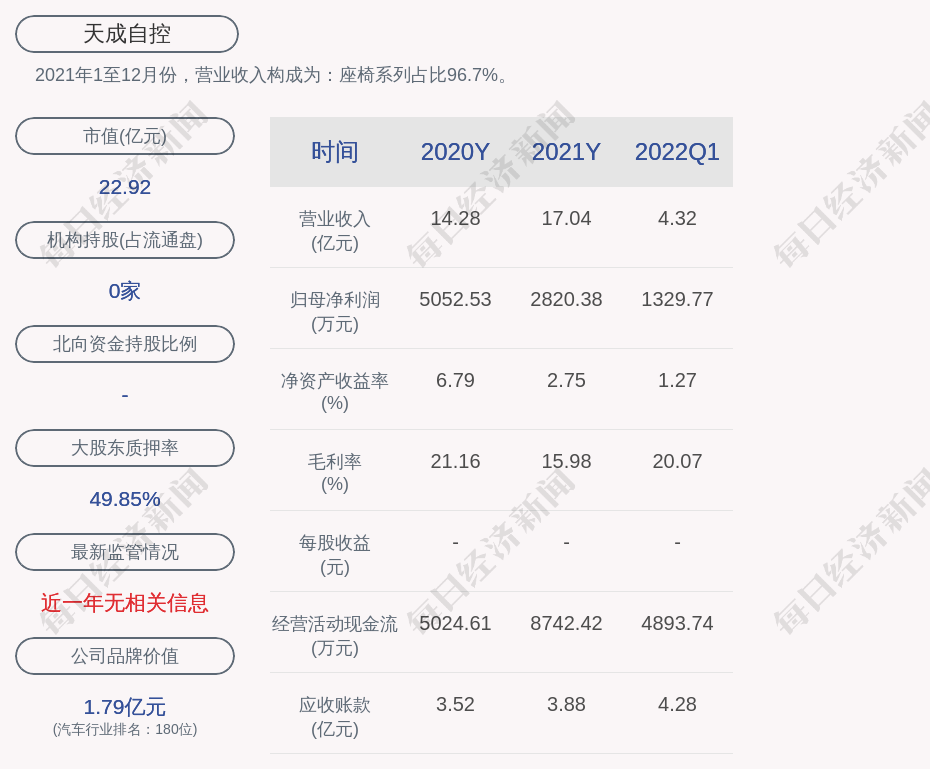930x769 pixels.
Task: Click the 0家 institutional holdings value
Action: coord(125,291)
